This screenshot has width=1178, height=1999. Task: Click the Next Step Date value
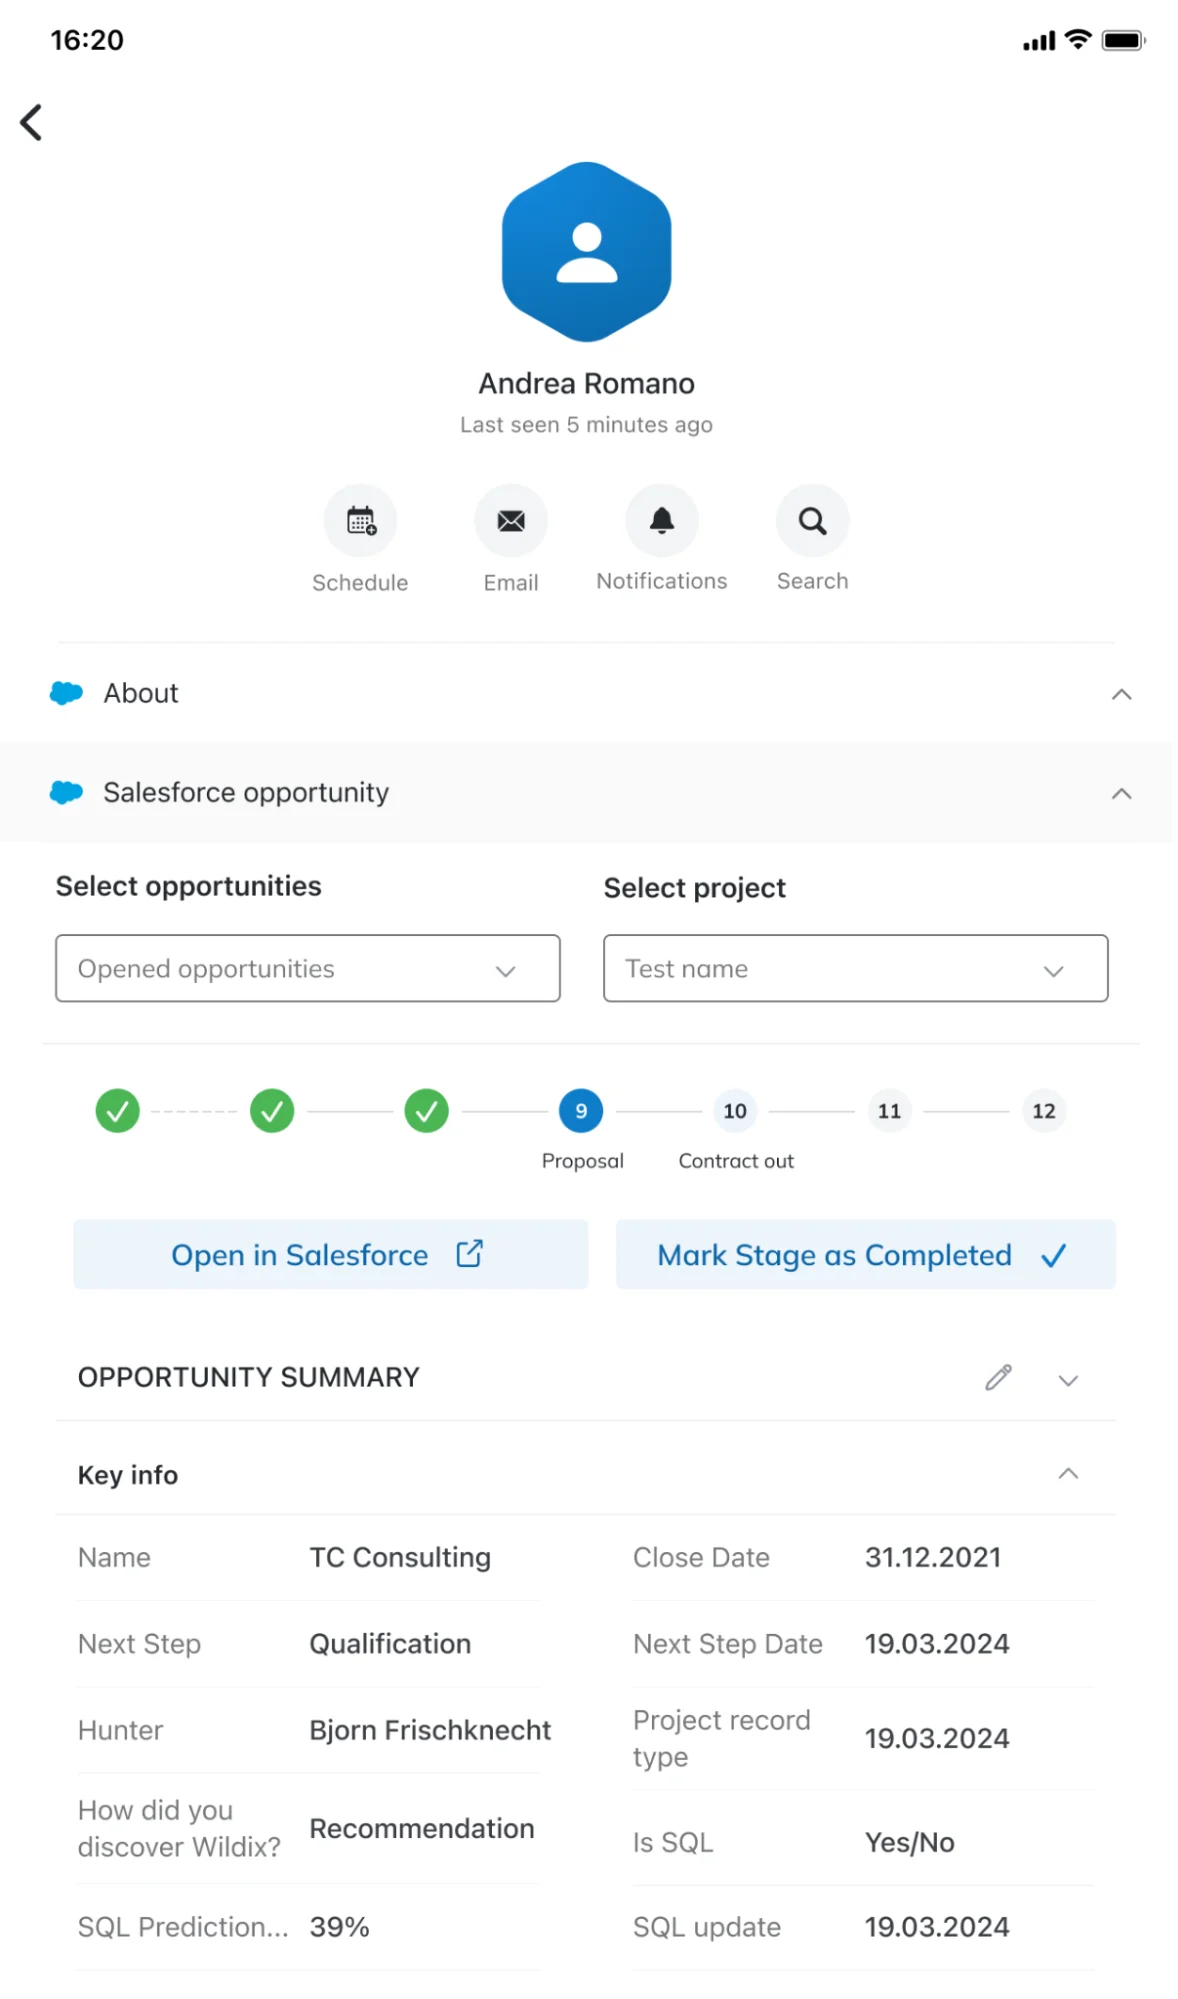[937, 1644]
